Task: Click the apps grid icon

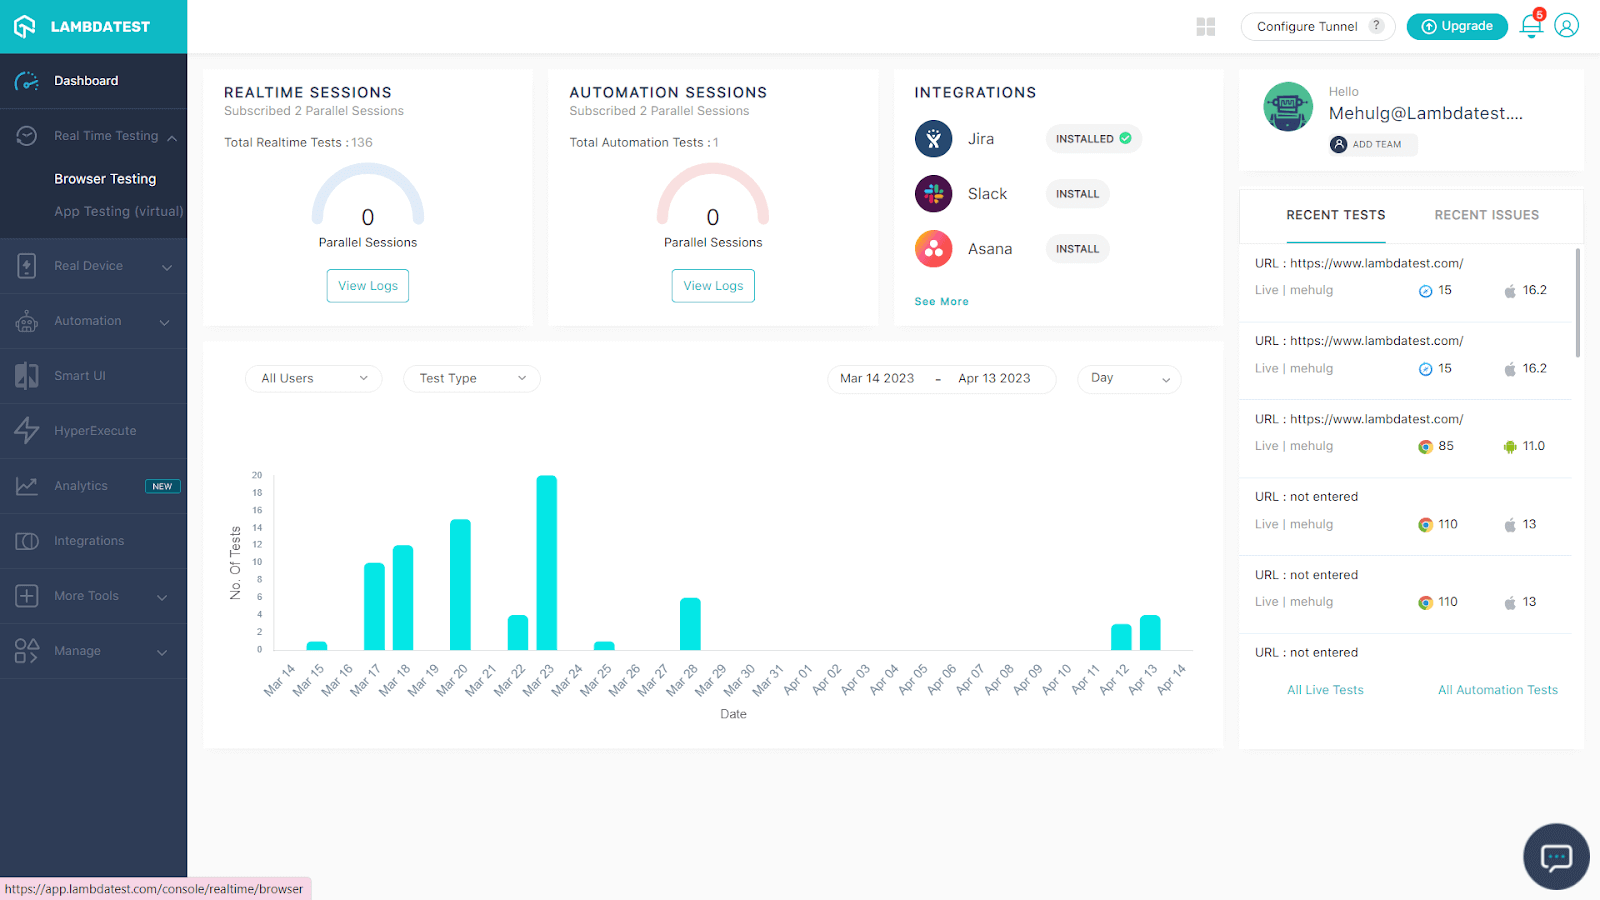Action: (x=1206, y=27)
